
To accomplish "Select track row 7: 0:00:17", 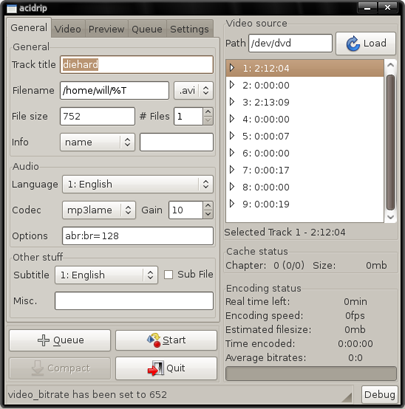I will (305, 170).
